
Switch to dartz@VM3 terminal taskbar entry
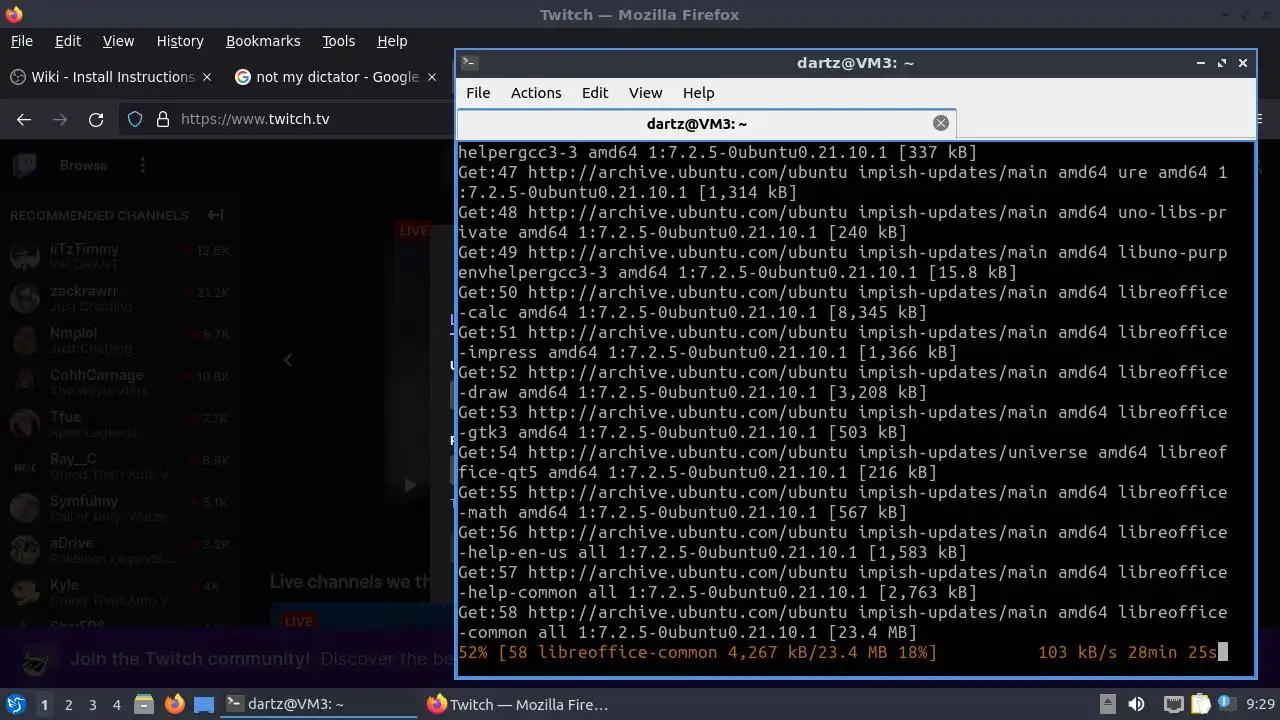pyautogui.click(x=318, y=704)
